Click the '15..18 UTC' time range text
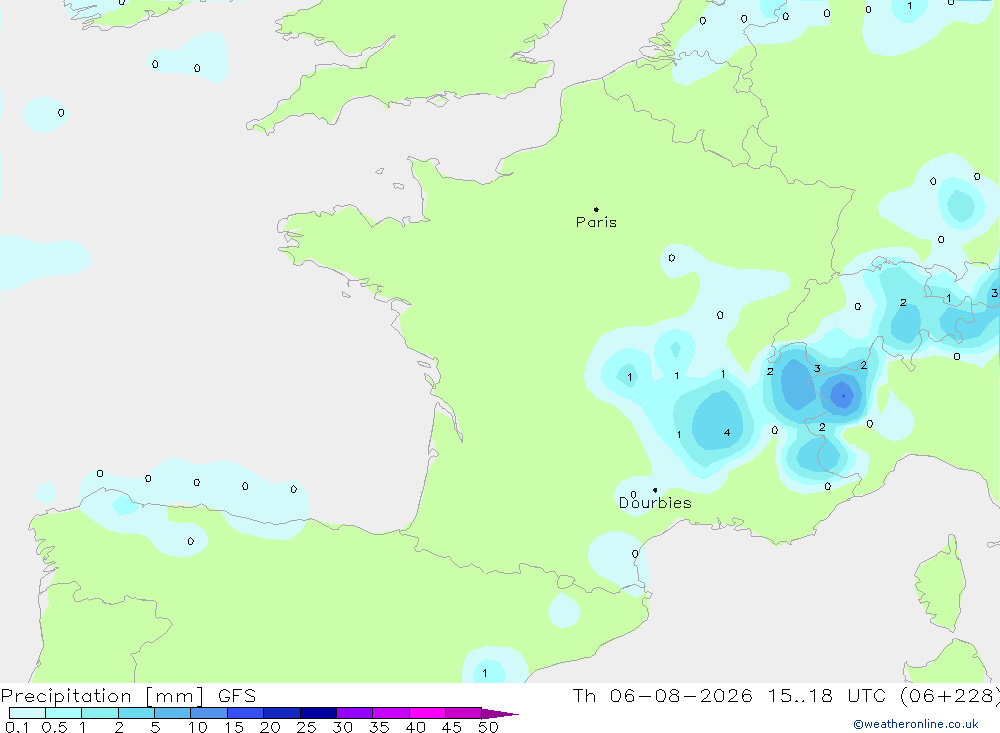 pos(827,696)
